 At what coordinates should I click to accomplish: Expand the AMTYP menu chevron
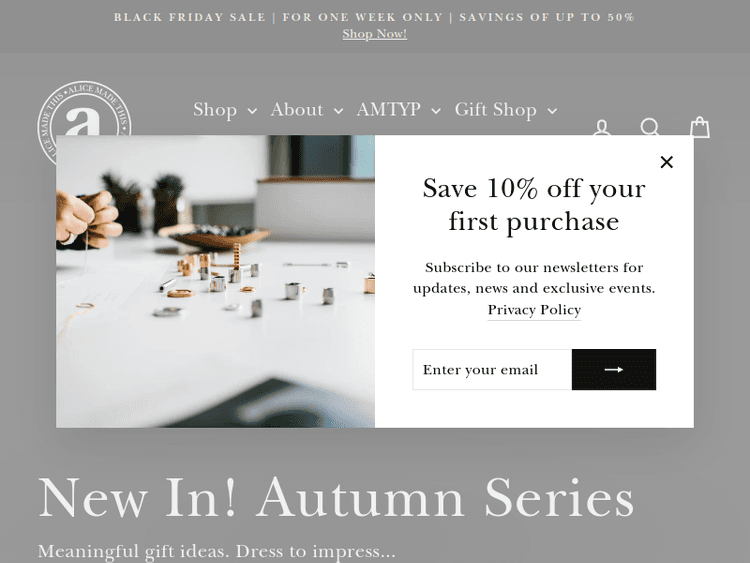point(435,111)
